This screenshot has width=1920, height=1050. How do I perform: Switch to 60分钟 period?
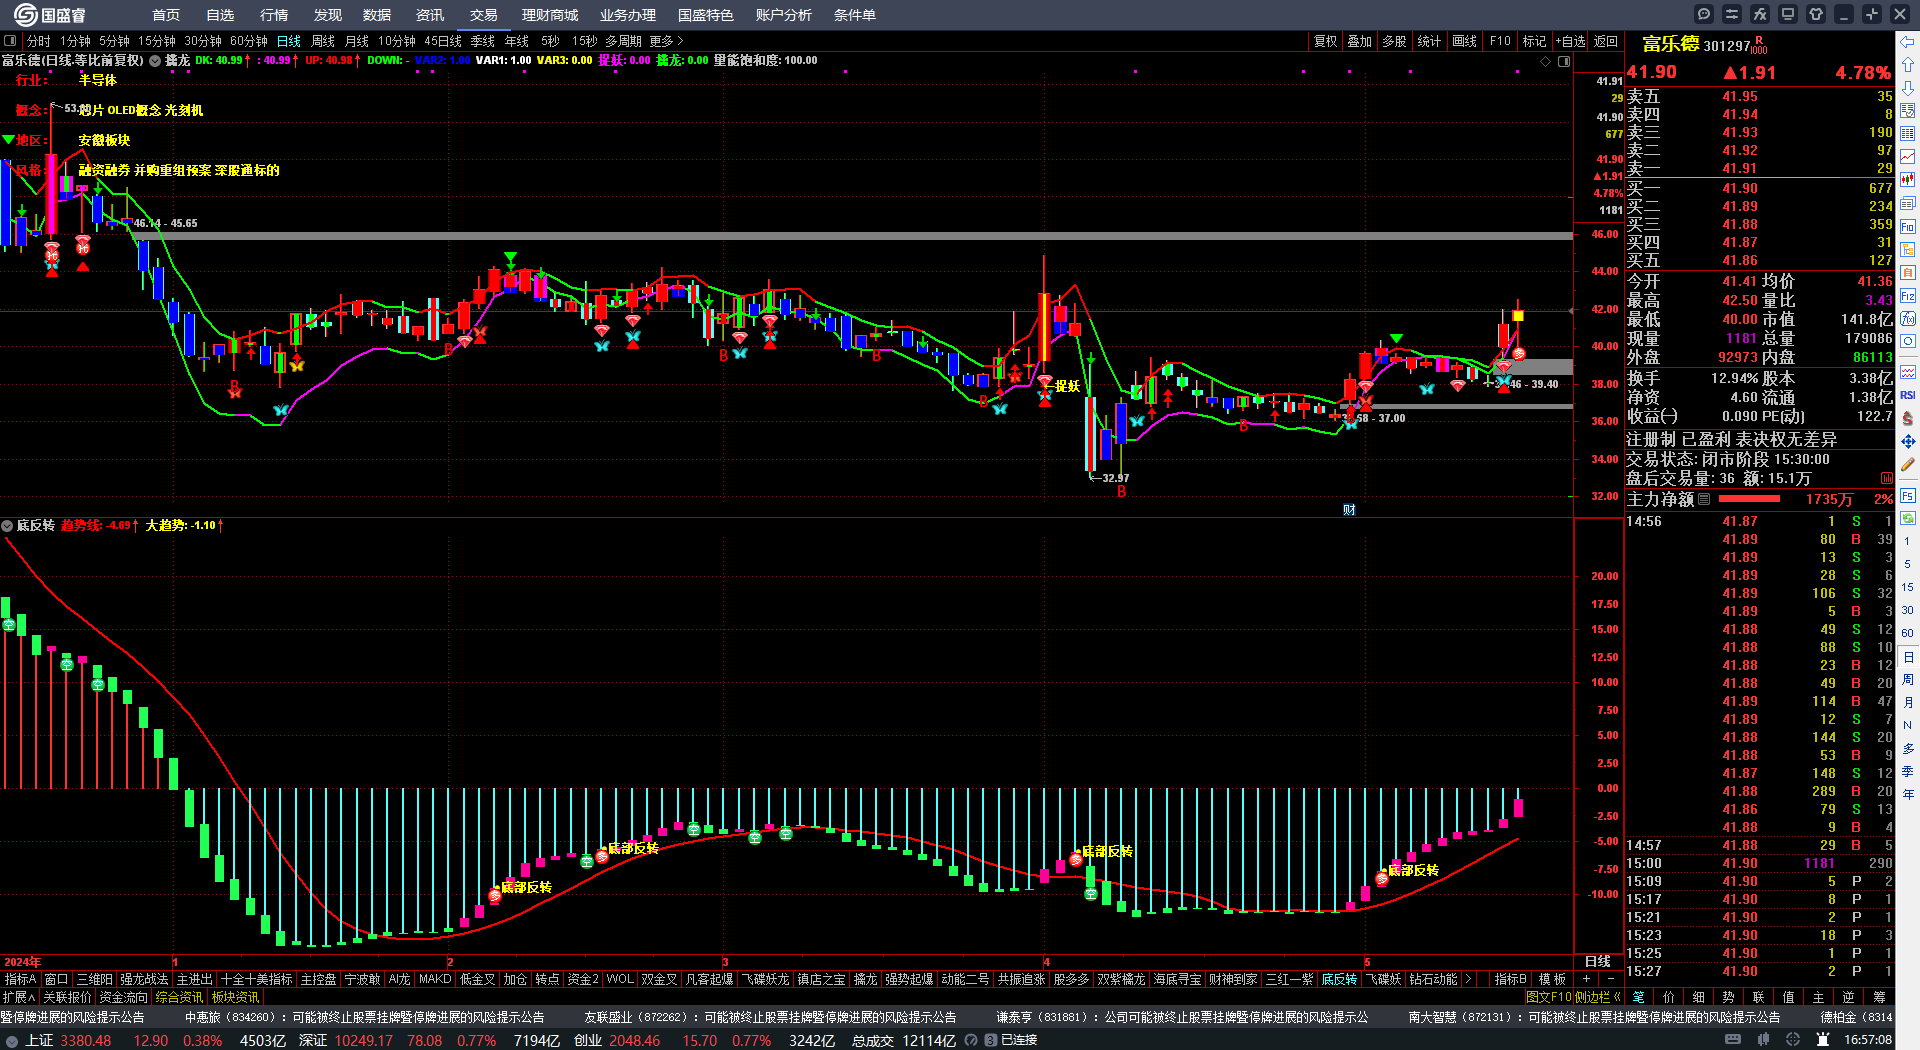[x=249, y=41]
